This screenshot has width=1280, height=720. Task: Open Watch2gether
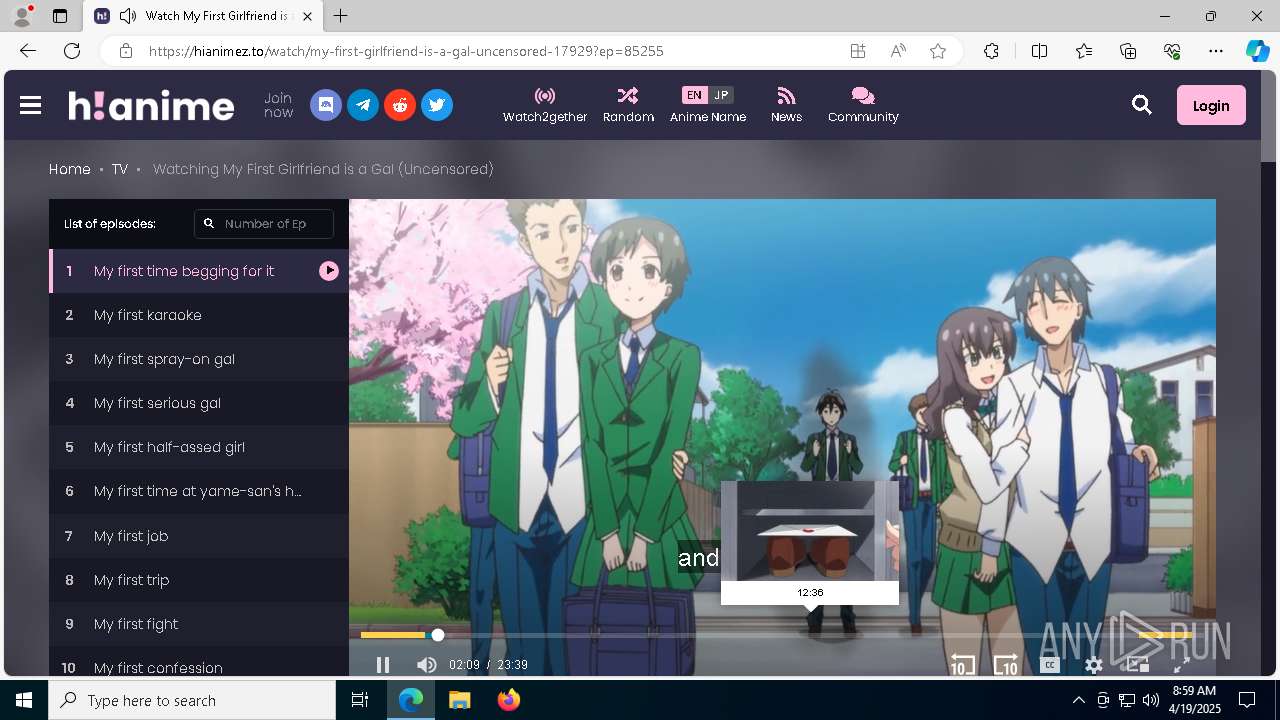pos(545,105)
